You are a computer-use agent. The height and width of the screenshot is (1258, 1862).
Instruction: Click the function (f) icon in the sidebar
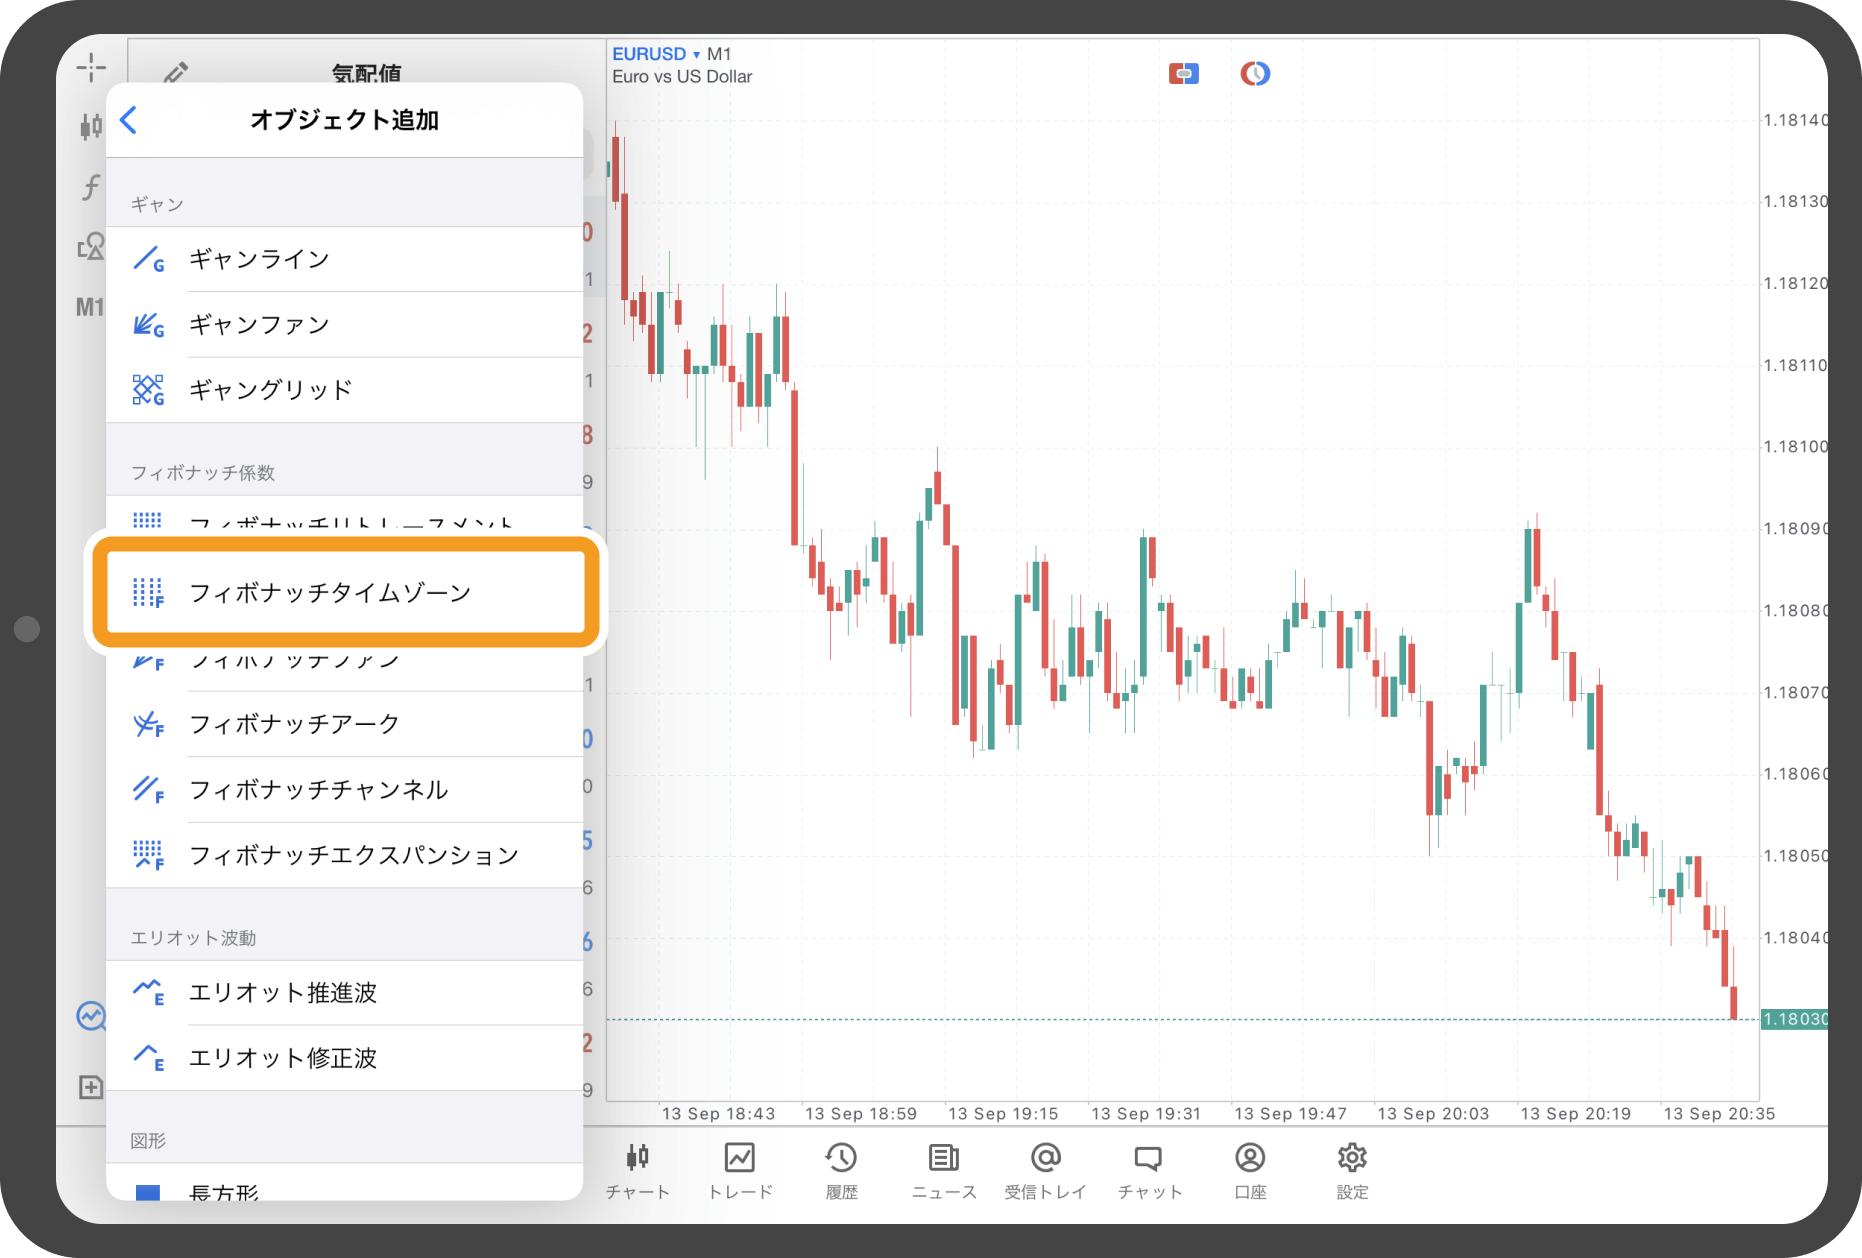click(90, 187)
